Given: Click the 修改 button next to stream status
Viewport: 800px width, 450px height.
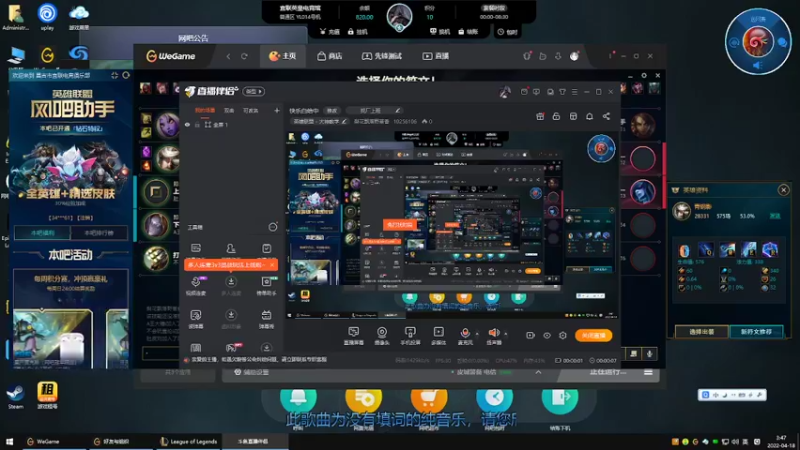Looking at the screenshot, I should pyautogui.click(x=332, y=110).
